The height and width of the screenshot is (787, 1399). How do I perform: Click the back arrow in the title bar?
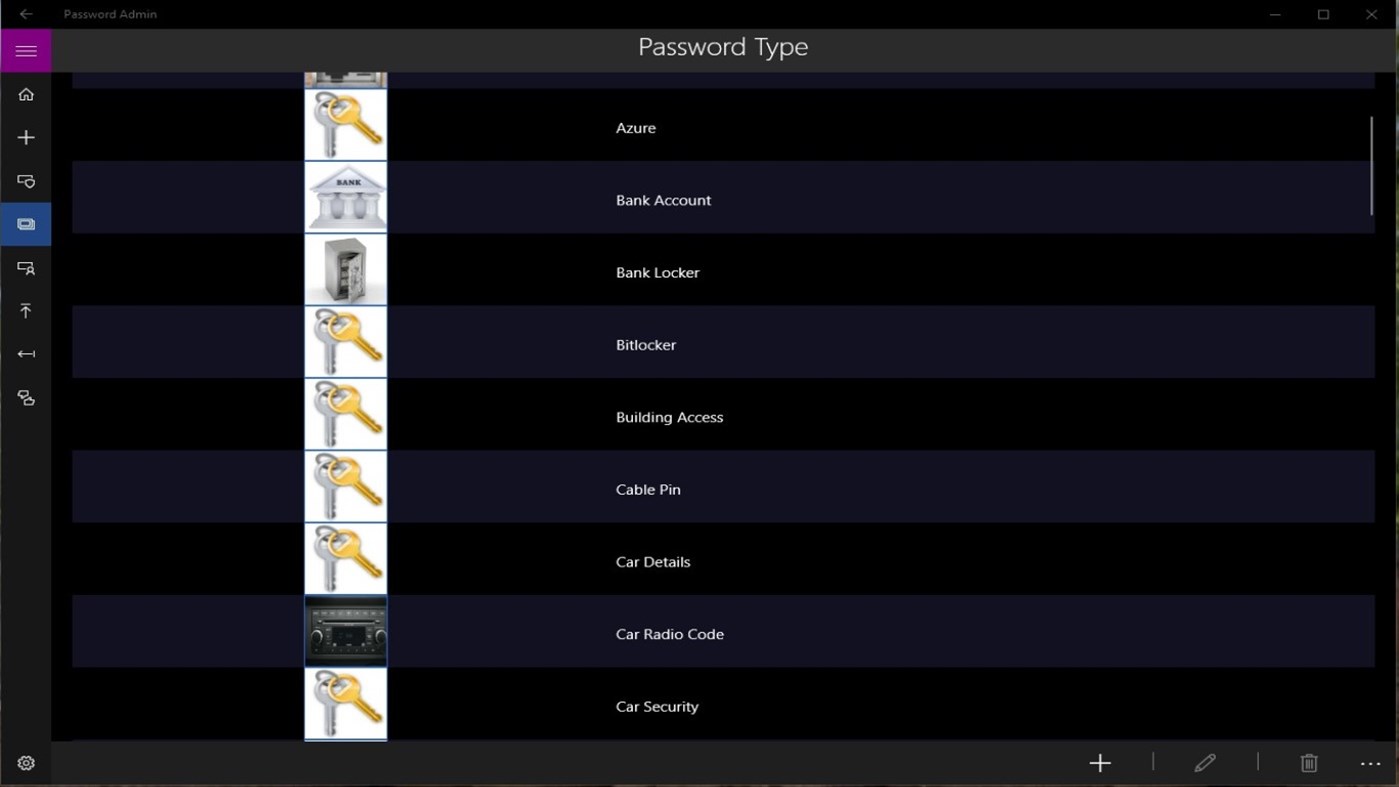(x=26, y=14)
